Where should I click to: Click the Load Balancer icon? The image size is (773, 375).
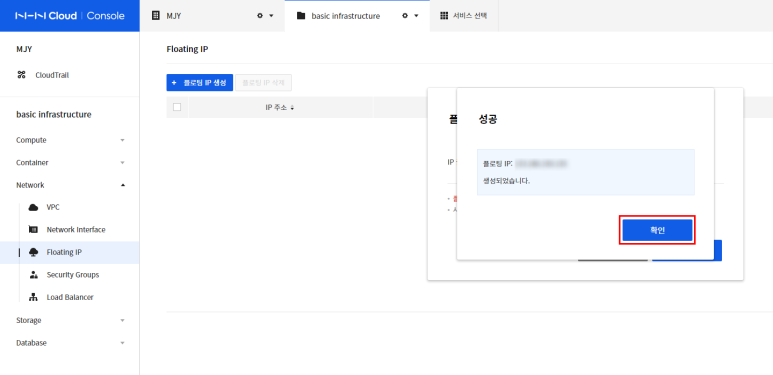[x=34, y=297]
